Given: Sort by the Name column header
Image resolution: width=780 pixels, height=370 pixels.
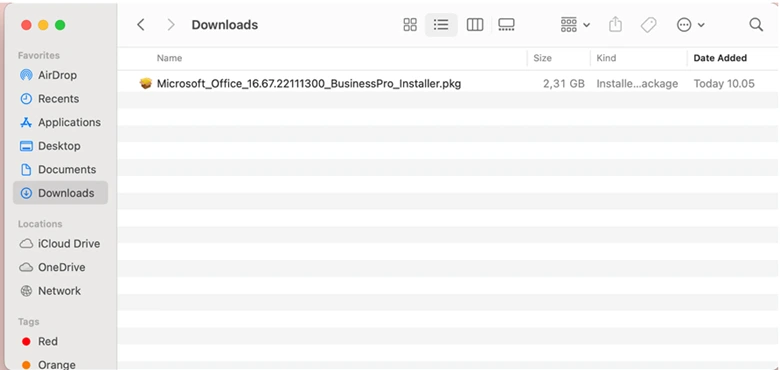Looking at the screenshot, I should point(169,58).
